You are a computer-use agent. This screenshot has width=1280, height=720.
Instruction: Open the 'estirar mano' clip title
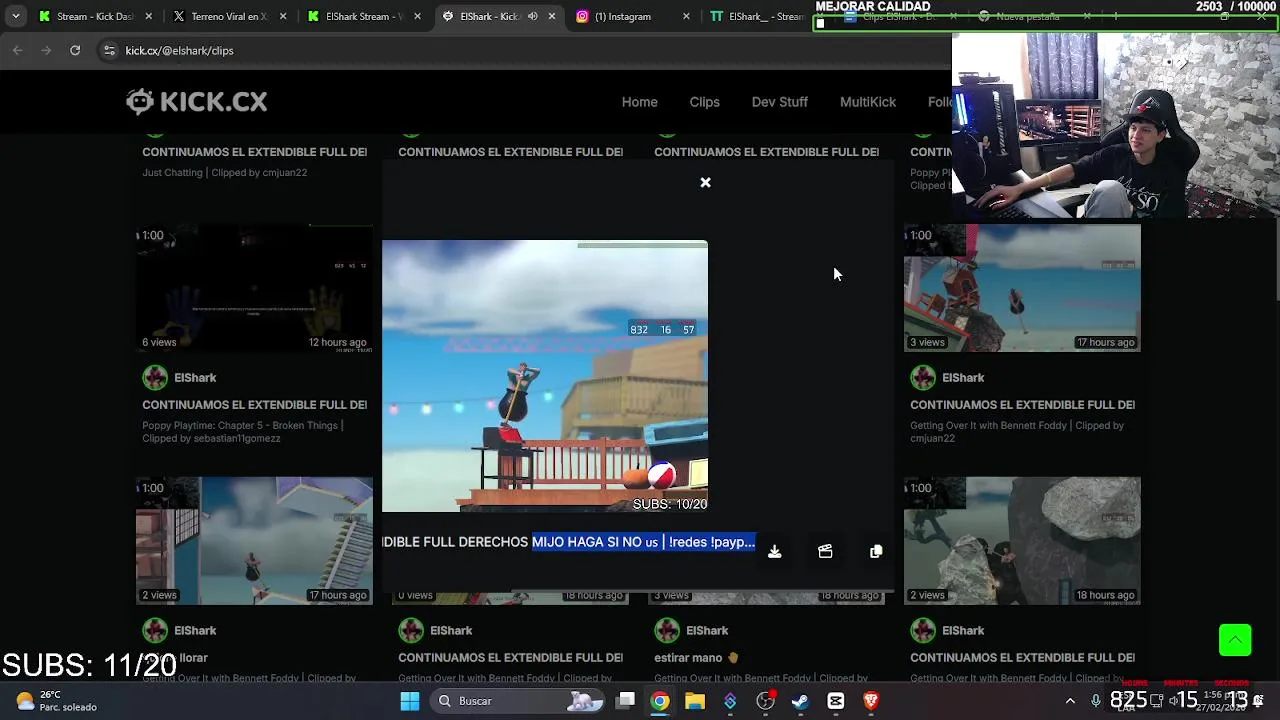point(695,658)
